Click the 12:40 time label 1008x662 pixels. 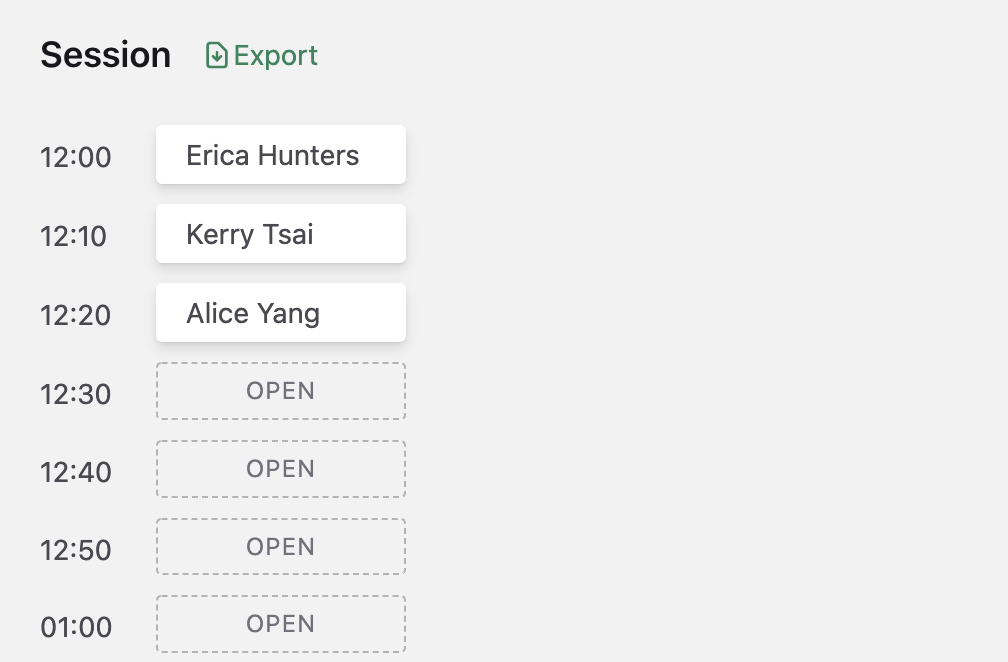(76, 472)
